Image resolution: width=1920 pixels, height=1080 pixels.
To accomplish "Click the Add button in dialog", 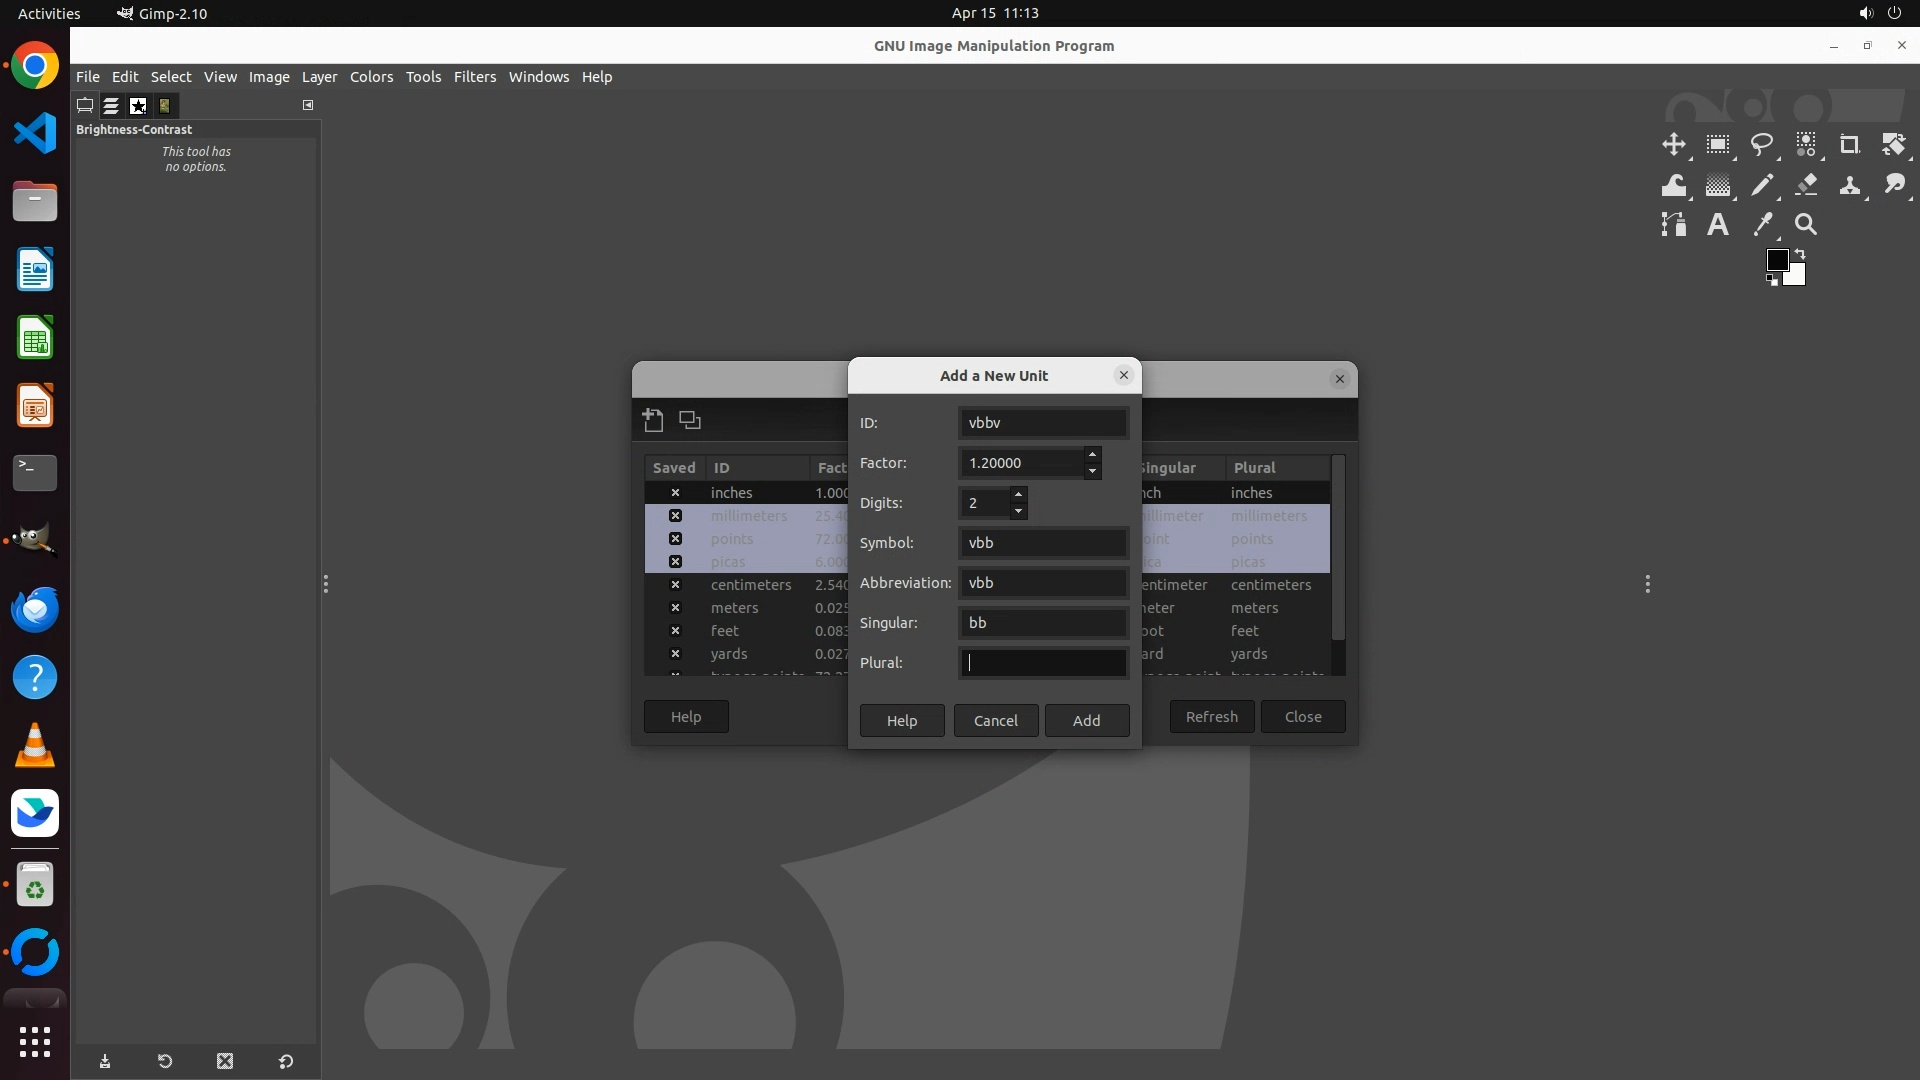I will coord(1086,720).
